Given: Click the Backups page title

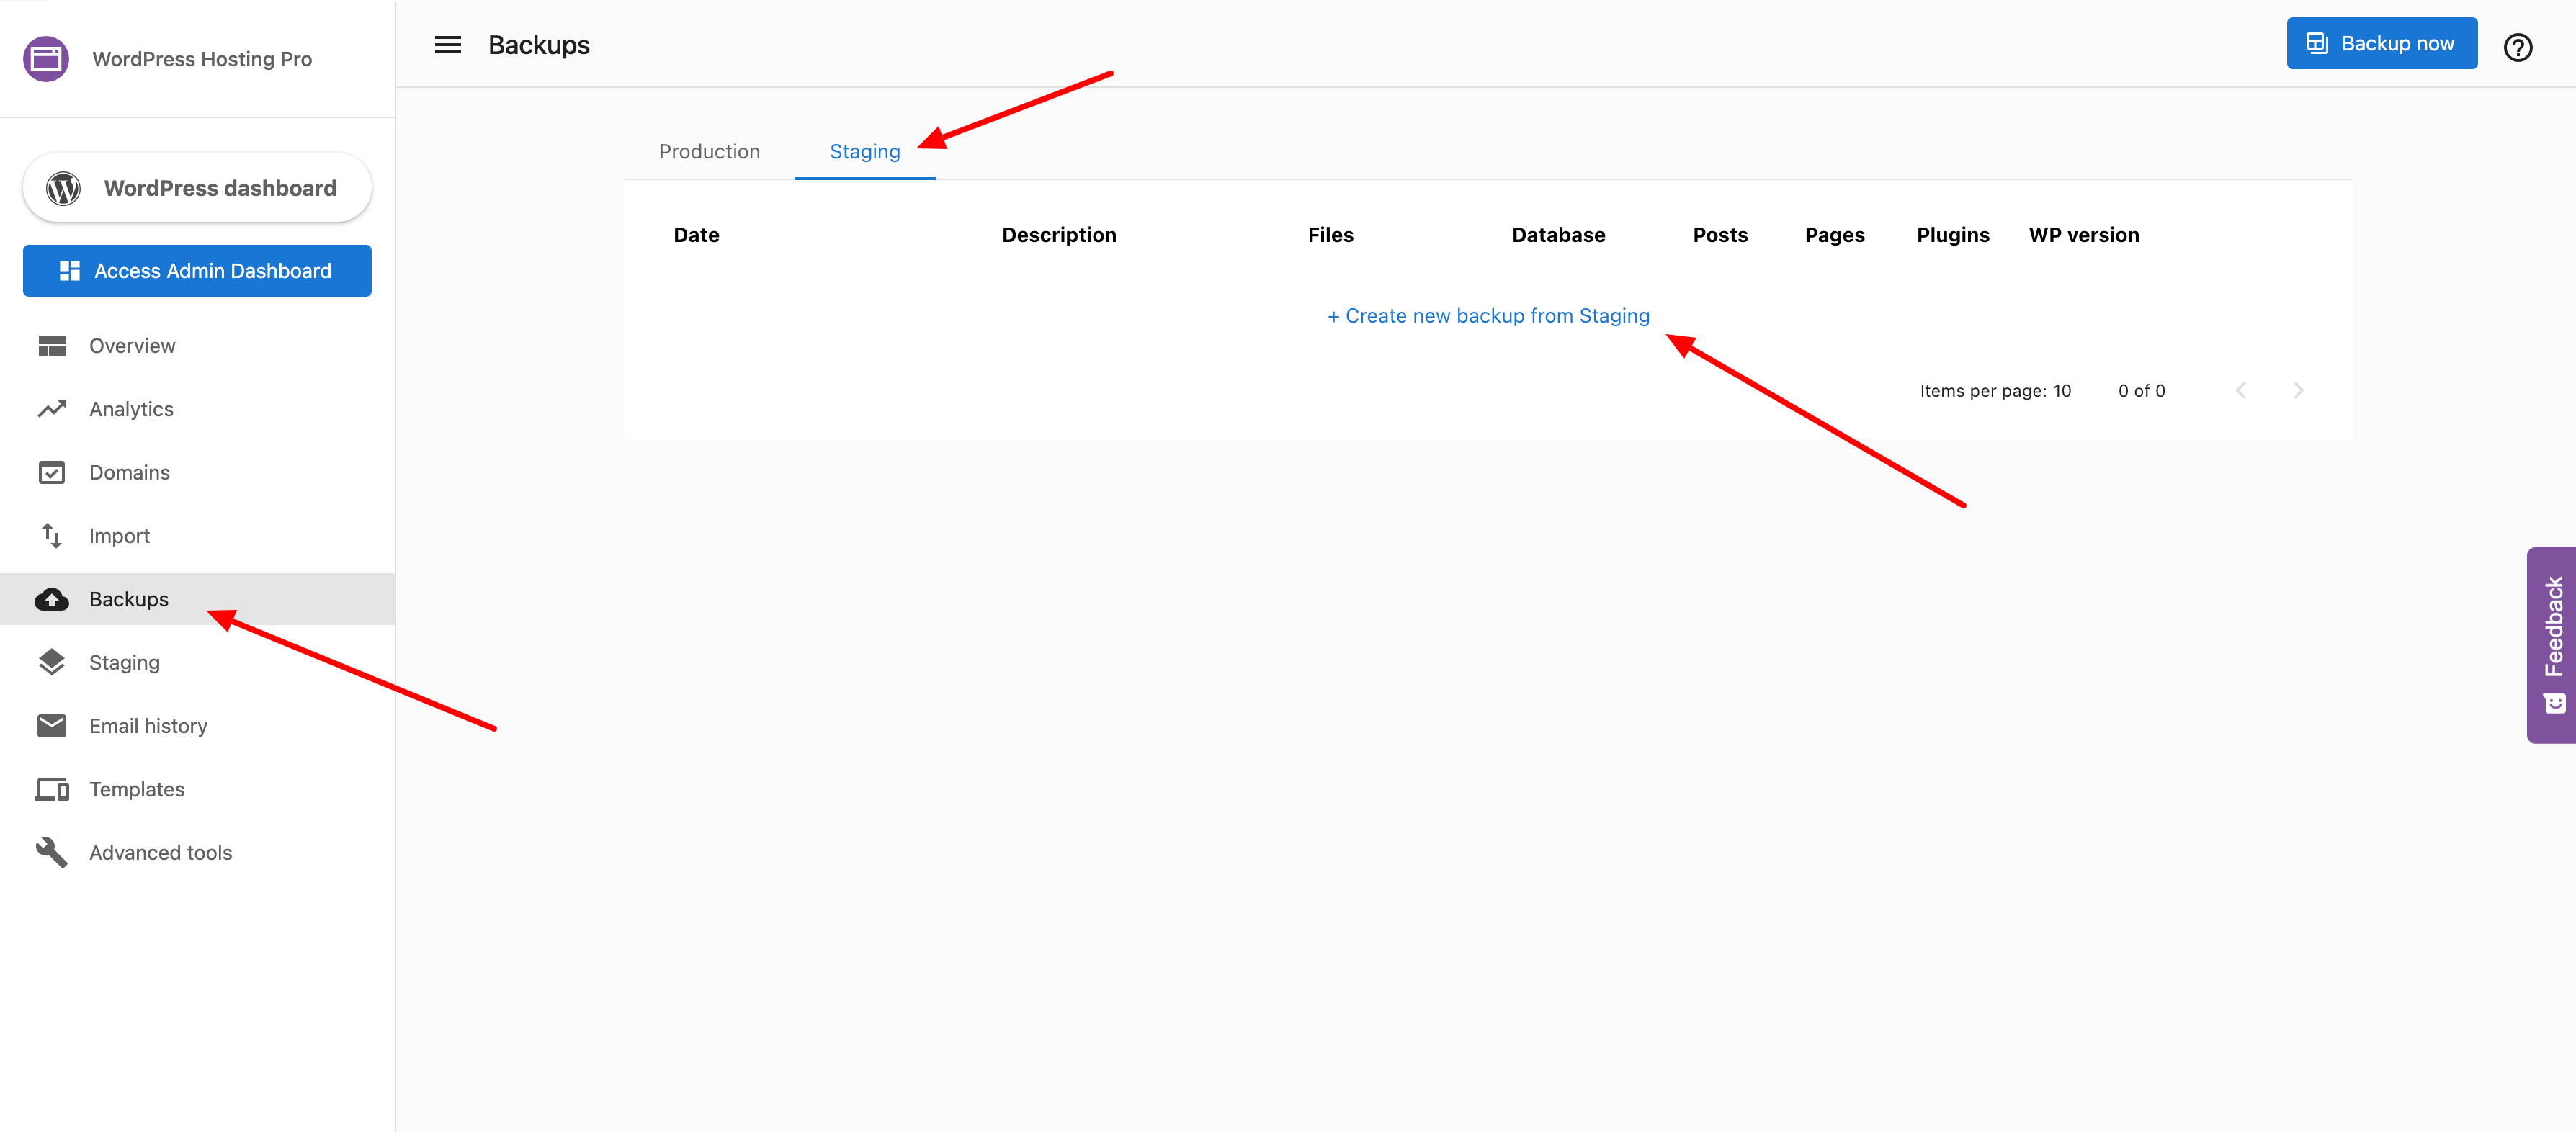Looking at the screenshot, I should [539, 45].
